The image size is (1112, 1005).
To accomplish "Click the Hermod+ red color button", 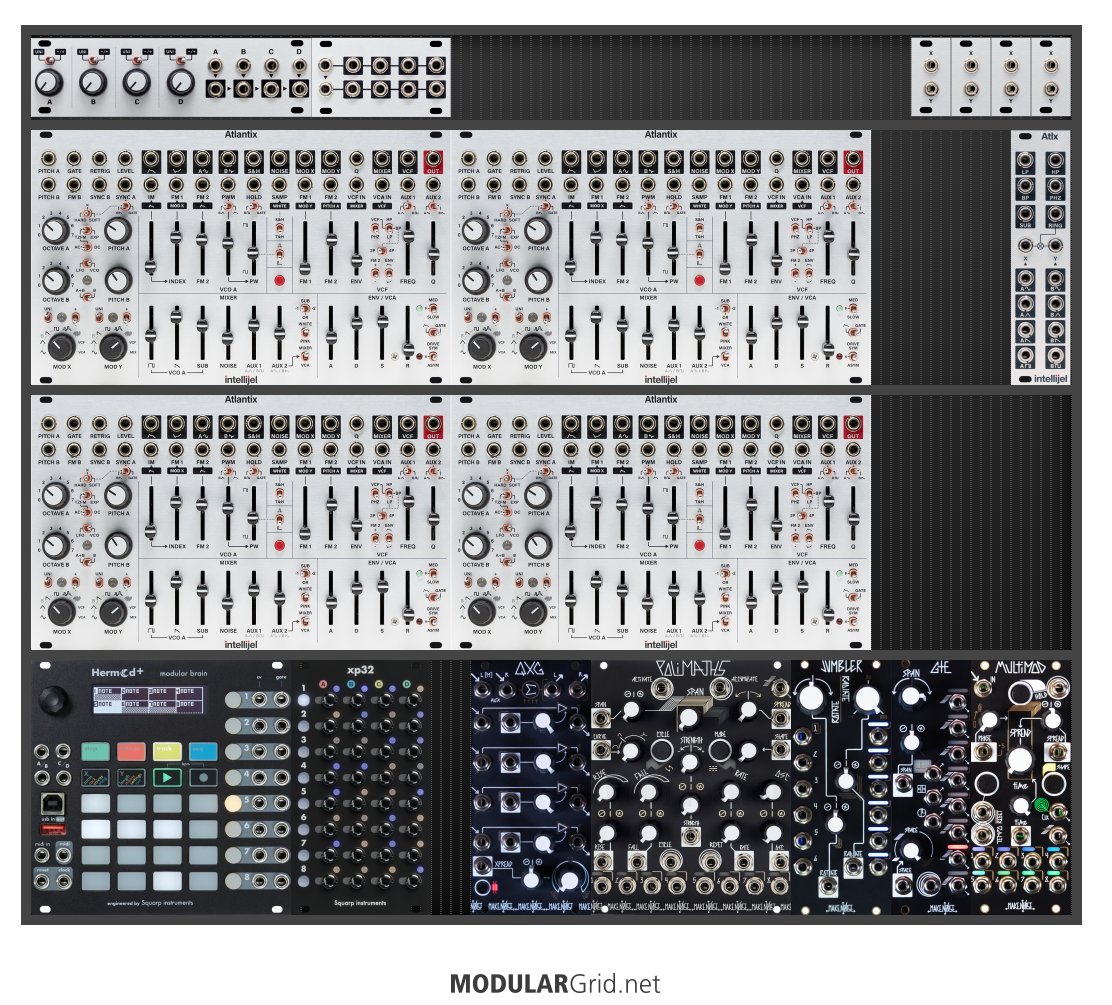I will [131, 752].
